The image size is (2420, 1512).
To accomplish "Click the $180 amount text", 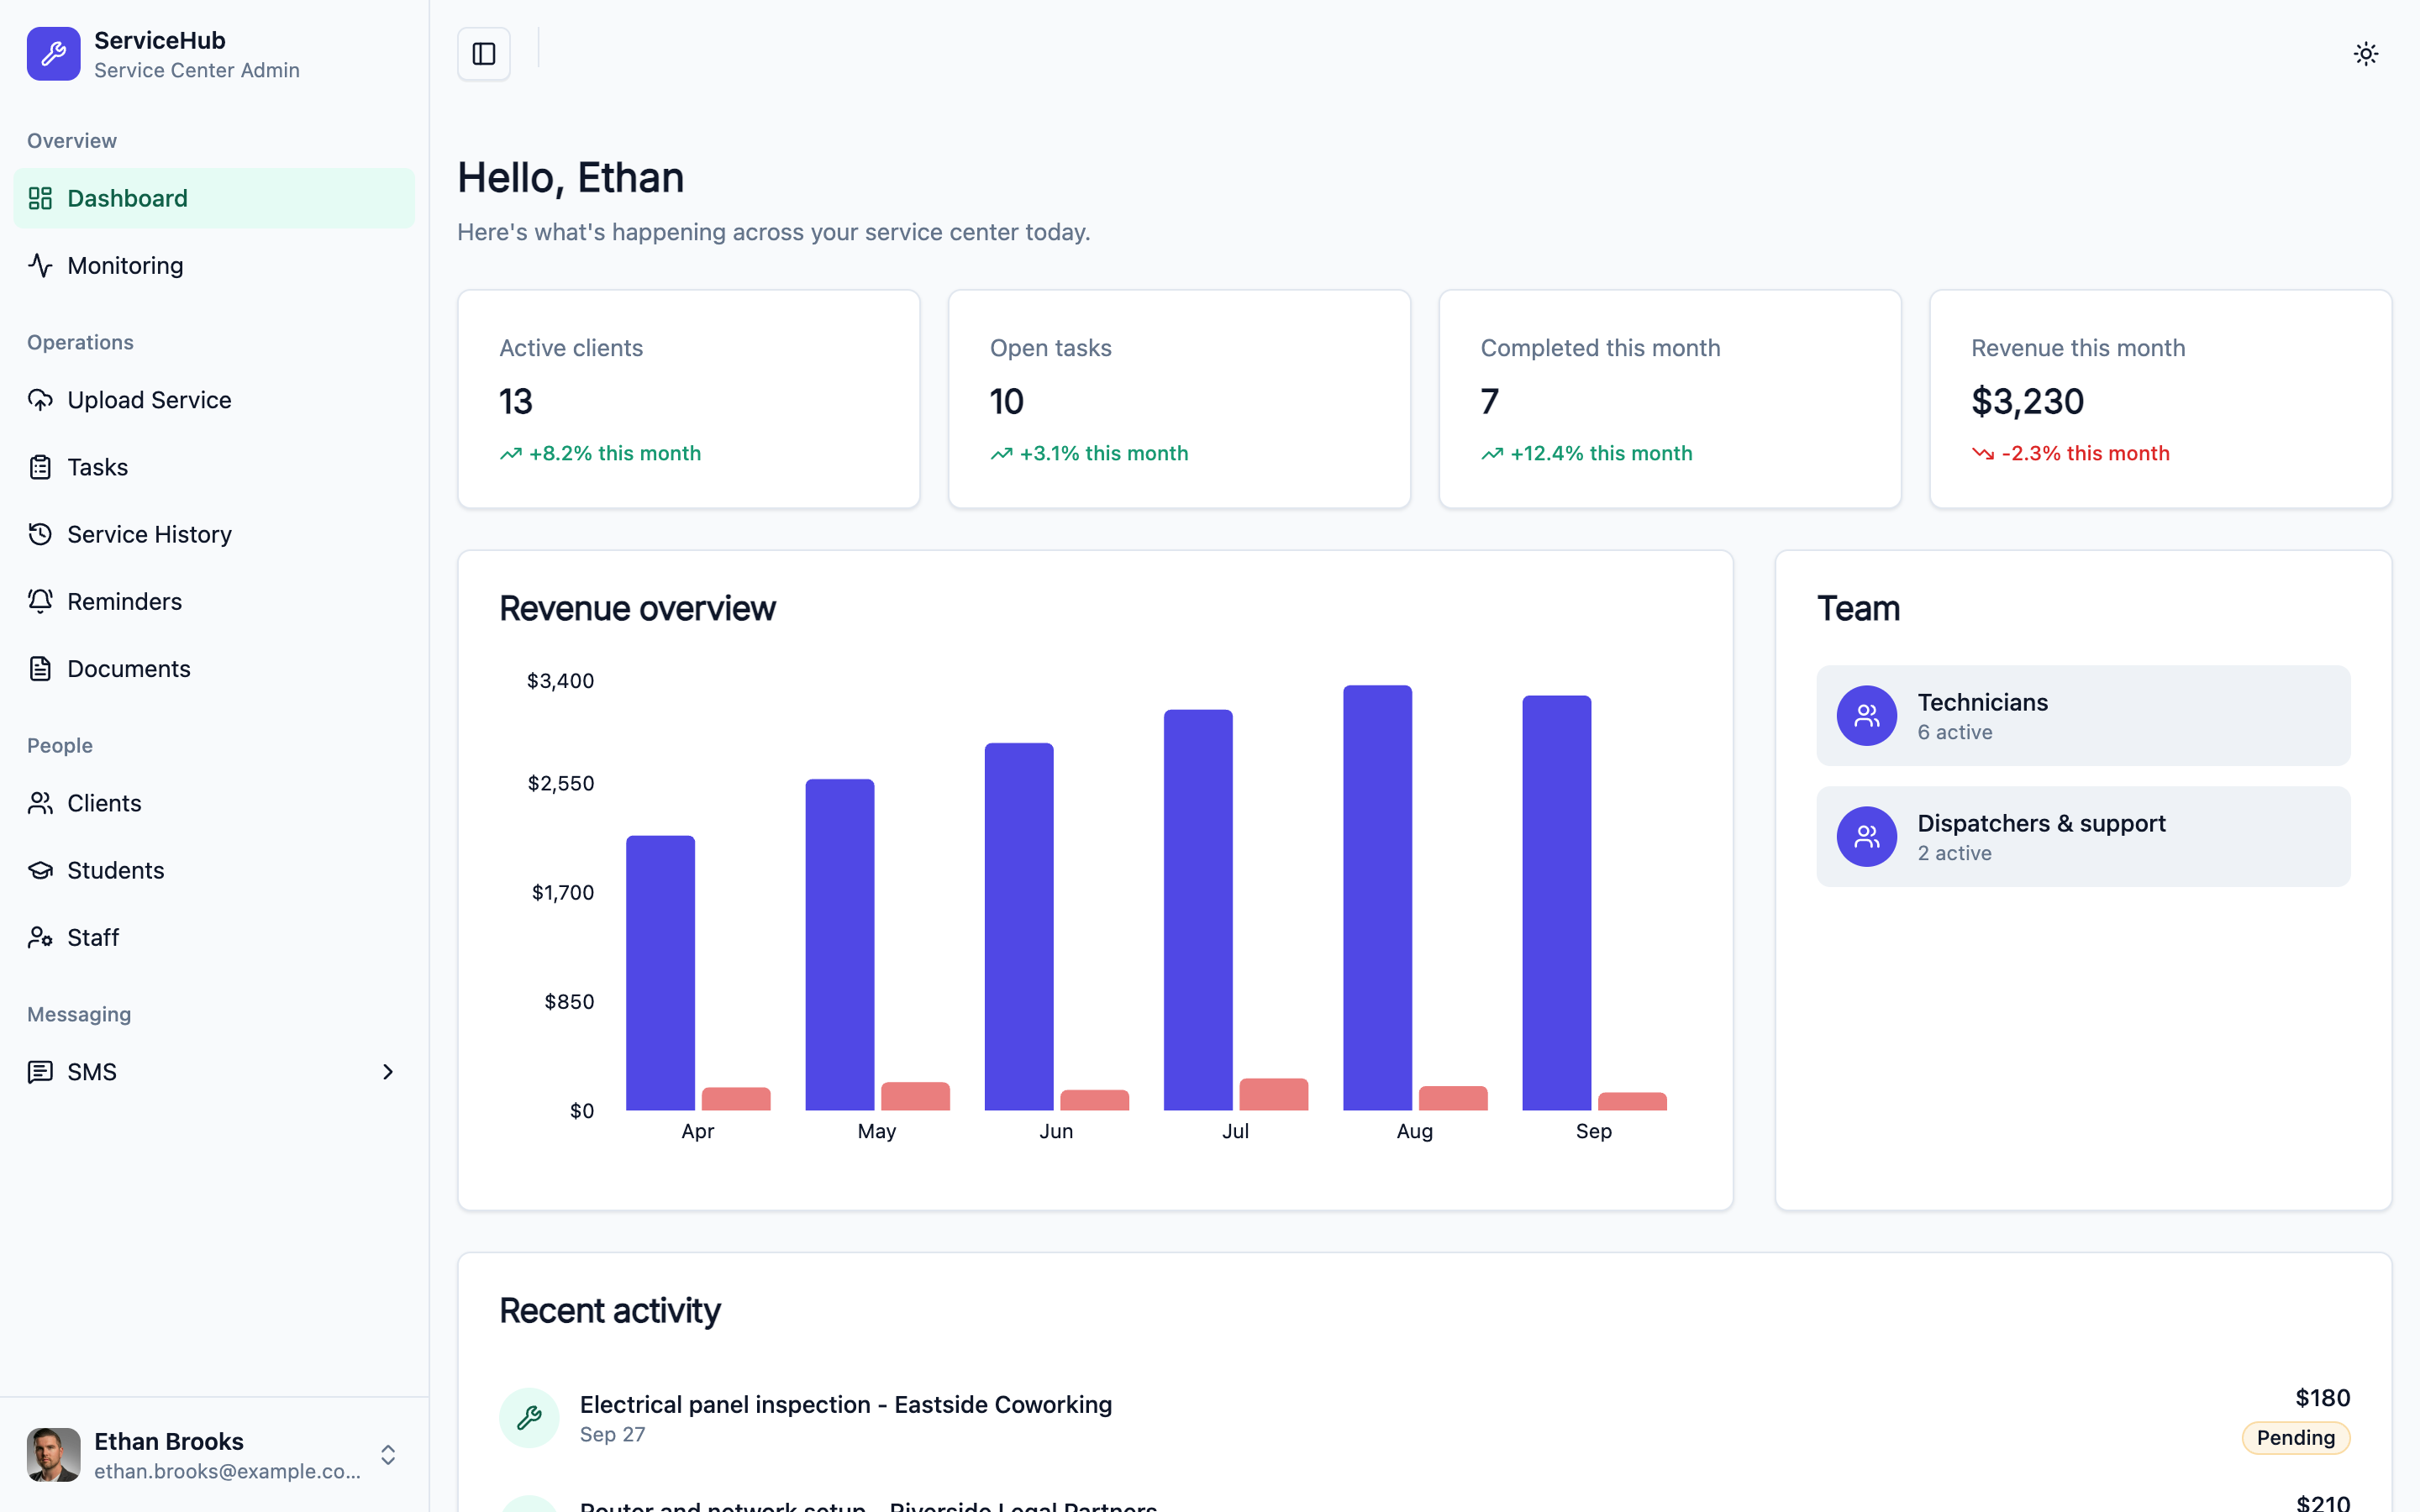I will 2322,1398.
